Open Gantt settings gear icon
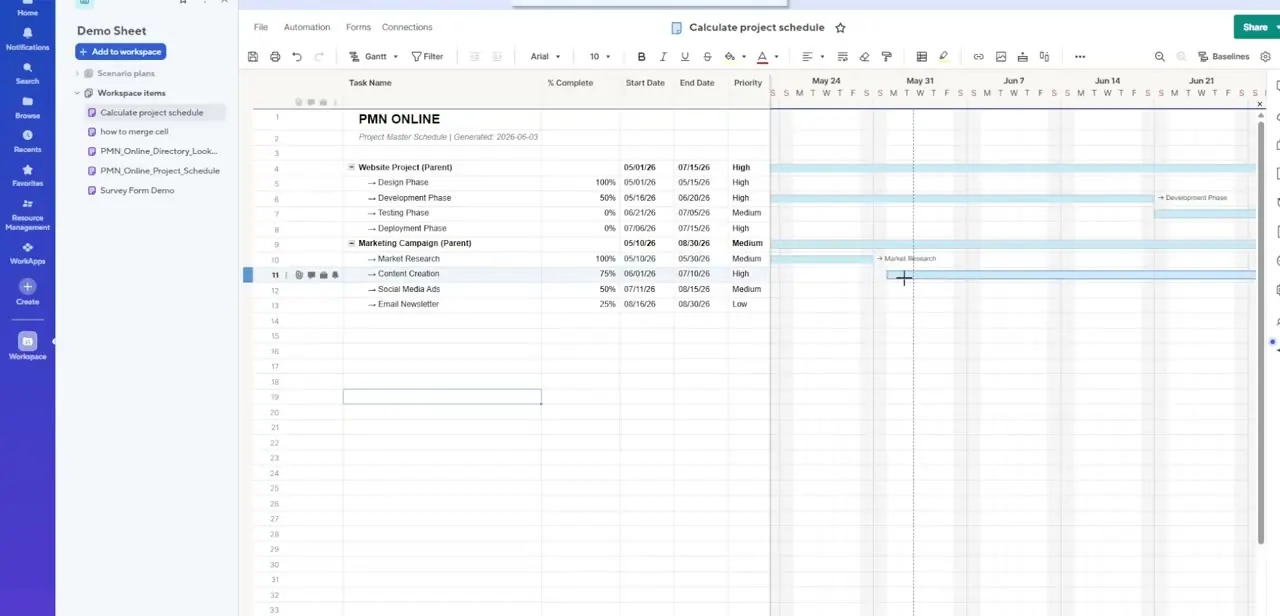The height and width of the screenshot is (616, 1280). 1265,57
